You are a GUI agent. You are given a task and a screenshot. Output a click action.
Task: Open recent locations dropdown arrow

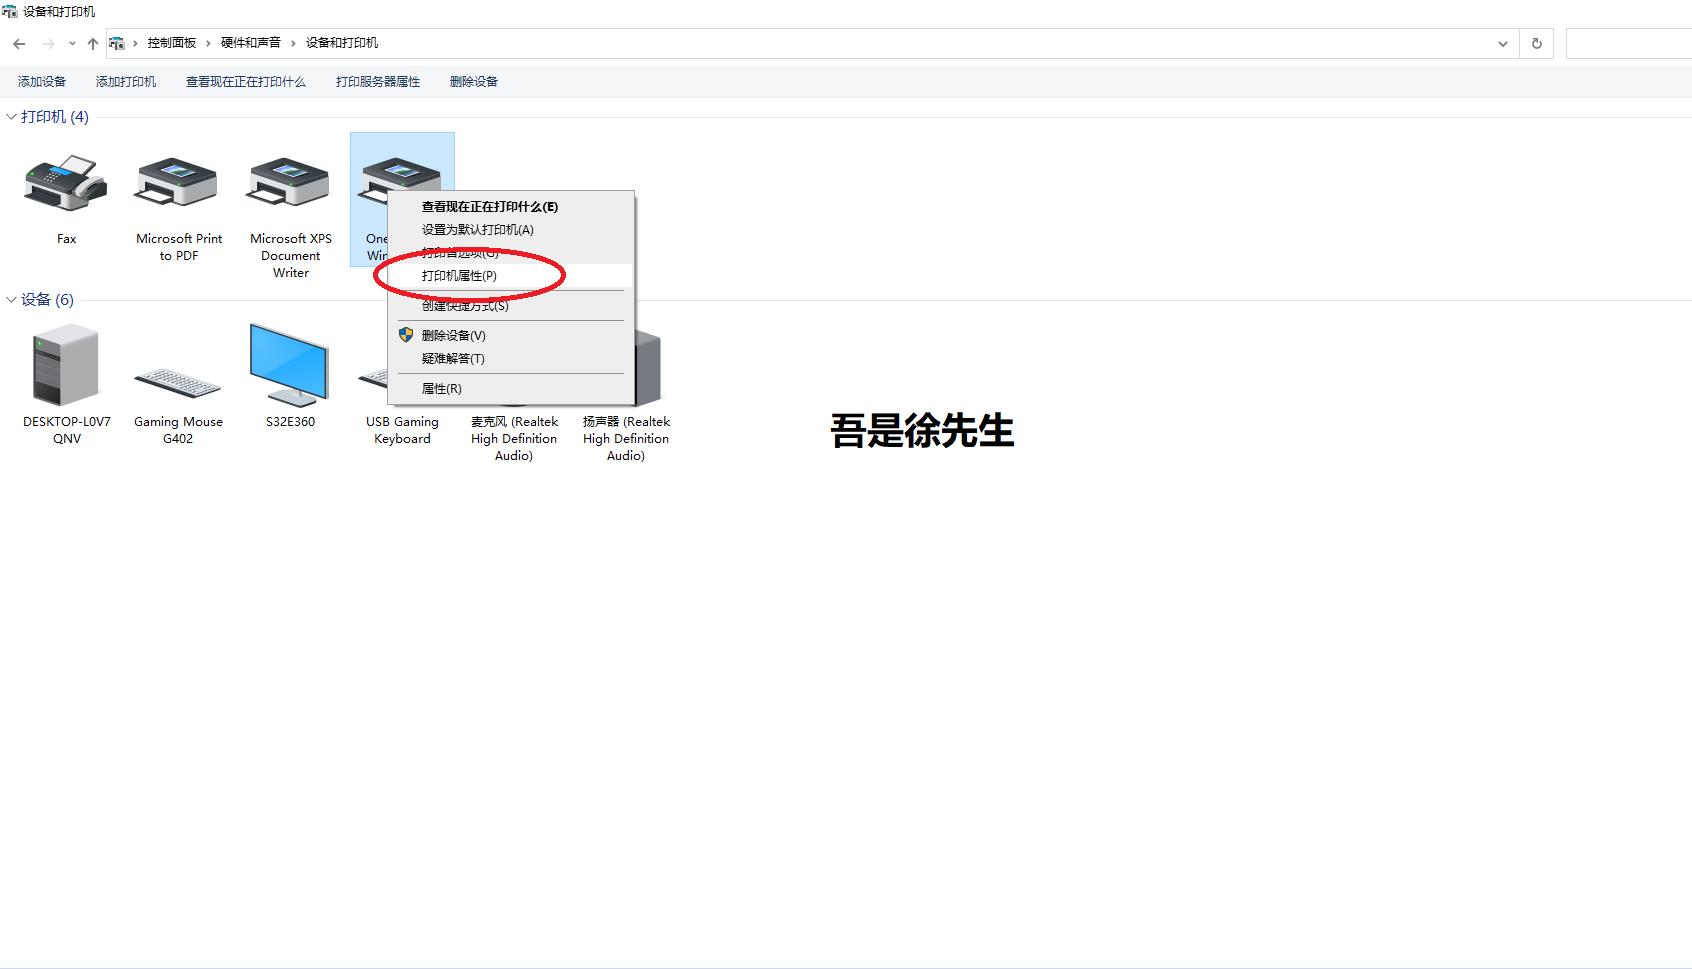point(72,43)
